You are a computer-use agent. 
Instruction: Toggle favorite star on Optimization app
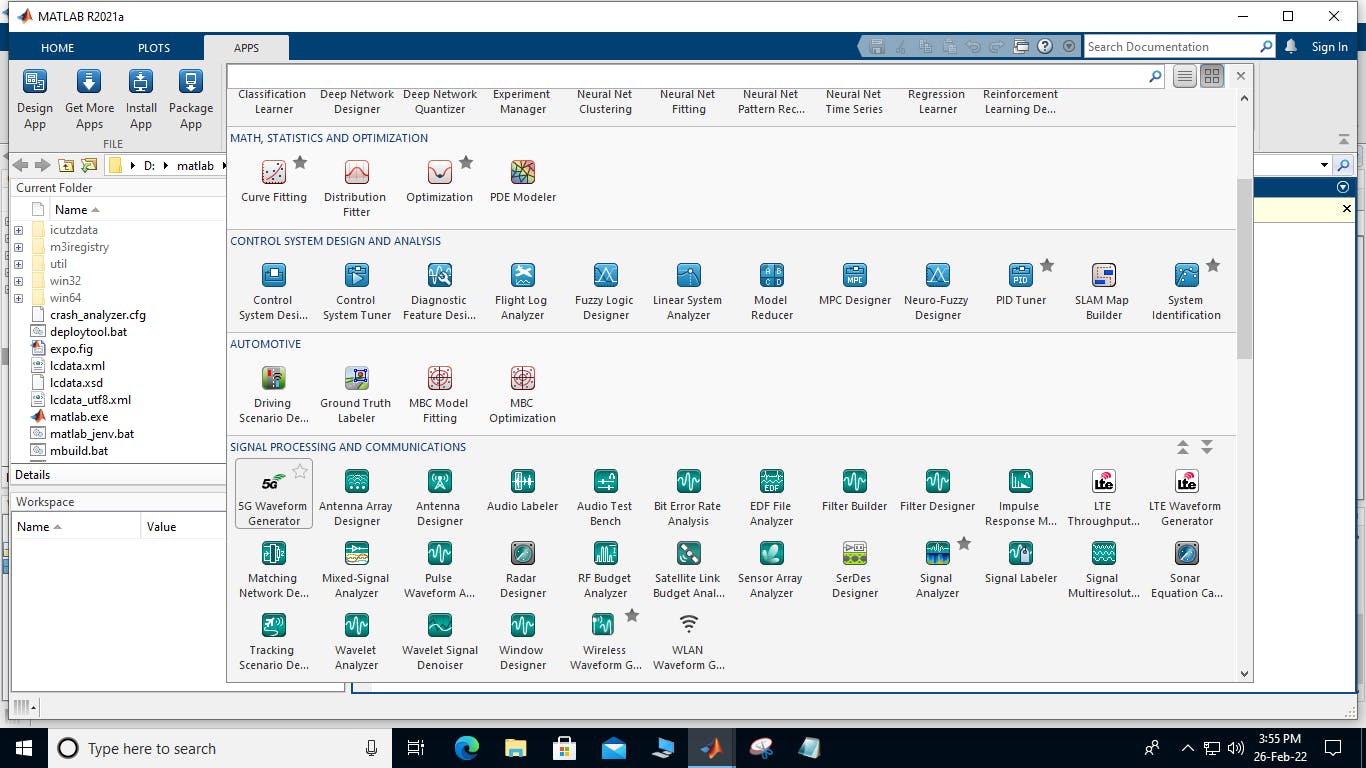[466, 162]
